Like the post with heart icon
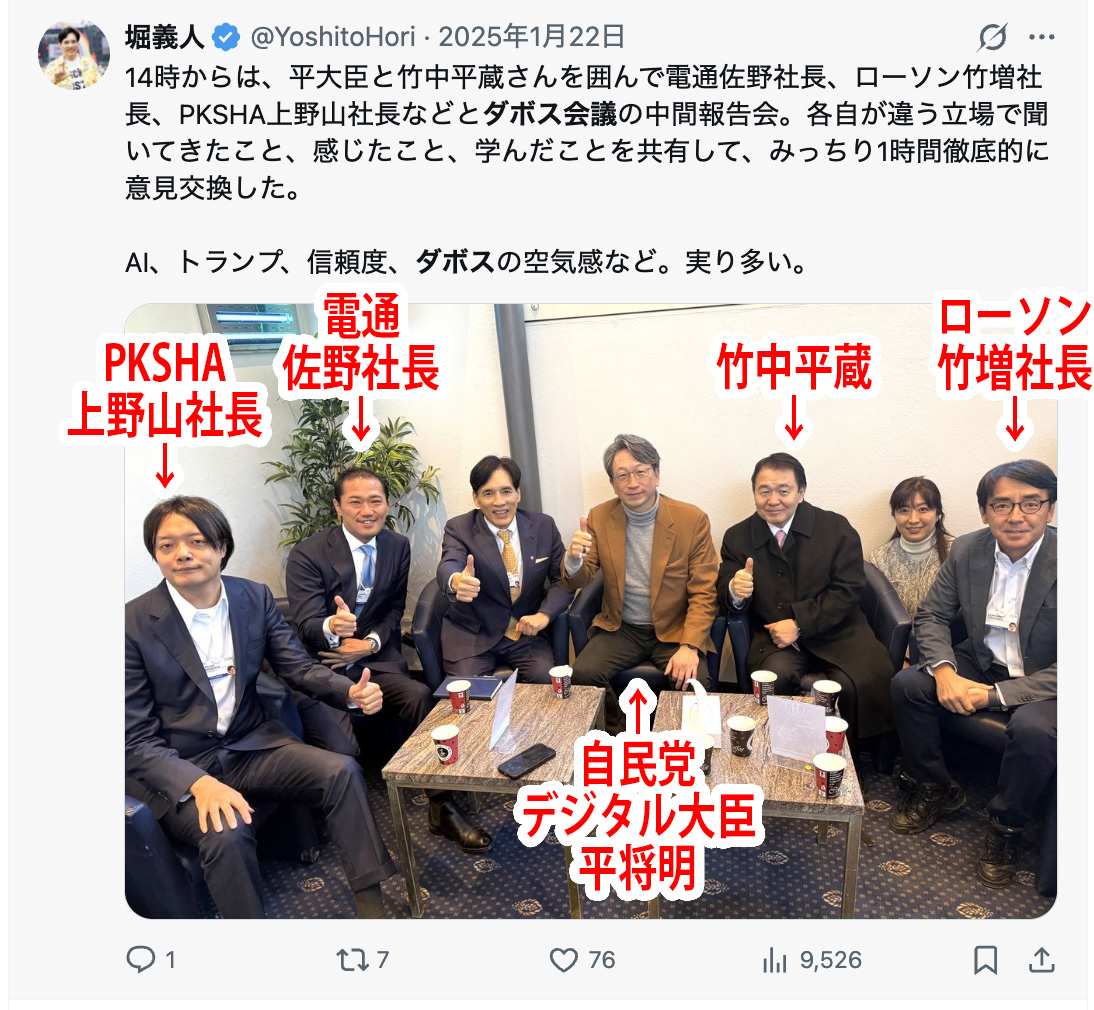Image resolution: width=1094 pixels, height=1010 pixels. (x=564, y=960)
